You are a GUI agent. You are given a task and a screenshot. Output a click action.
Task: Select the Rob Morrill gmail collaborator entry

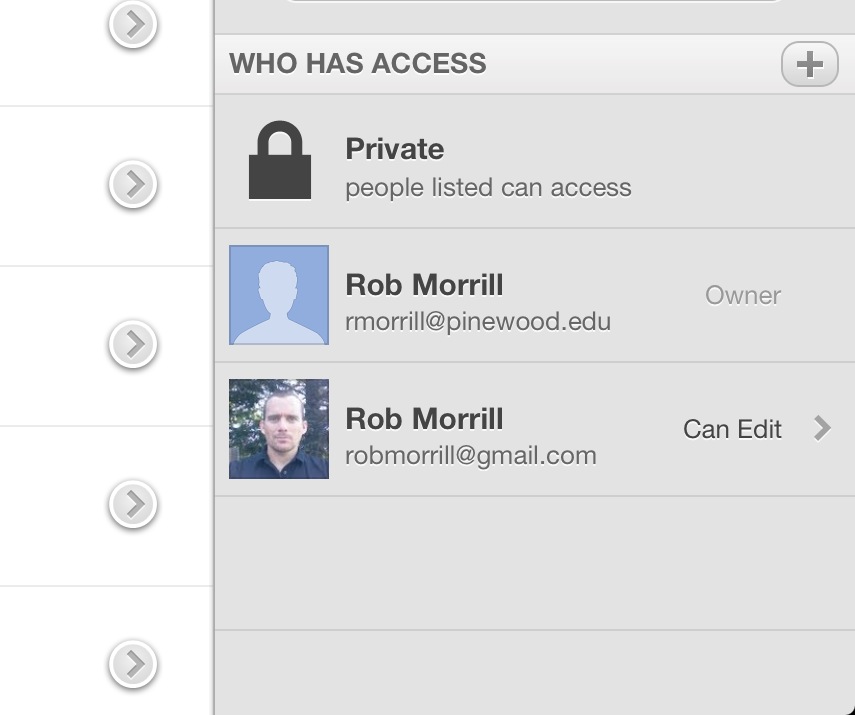535,429
